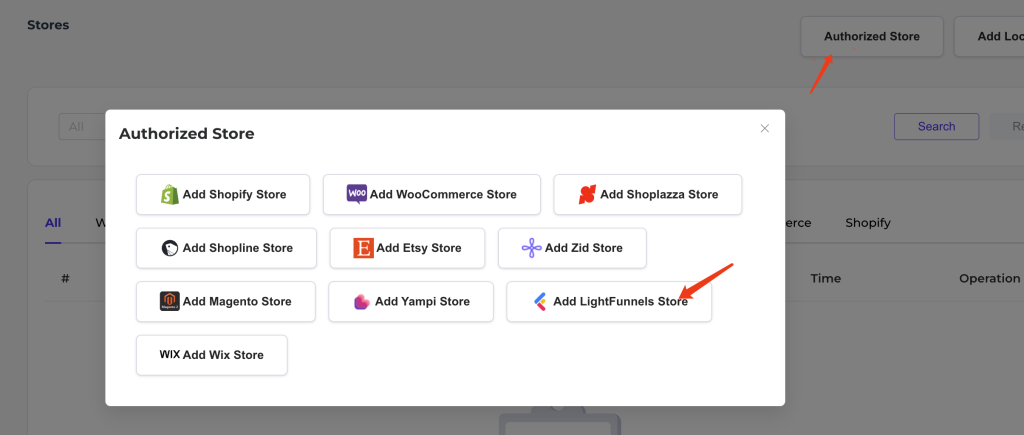Select Add WooCommerce Store text label
This screenshot has height=435, width=1024.
(443, 195)
